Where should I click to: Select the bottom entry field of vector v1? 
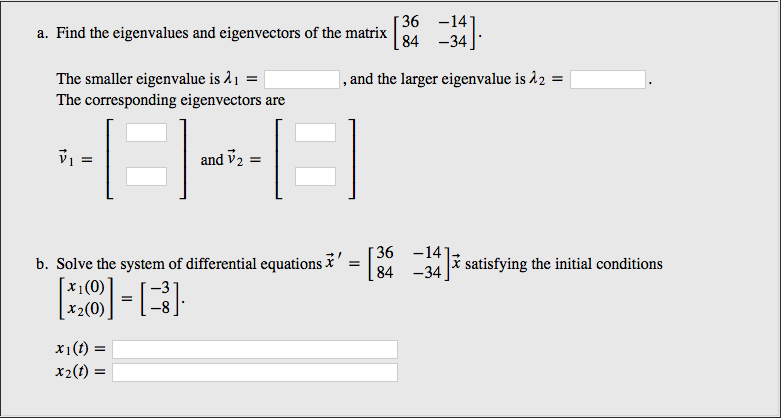click(x=146, y=176)
